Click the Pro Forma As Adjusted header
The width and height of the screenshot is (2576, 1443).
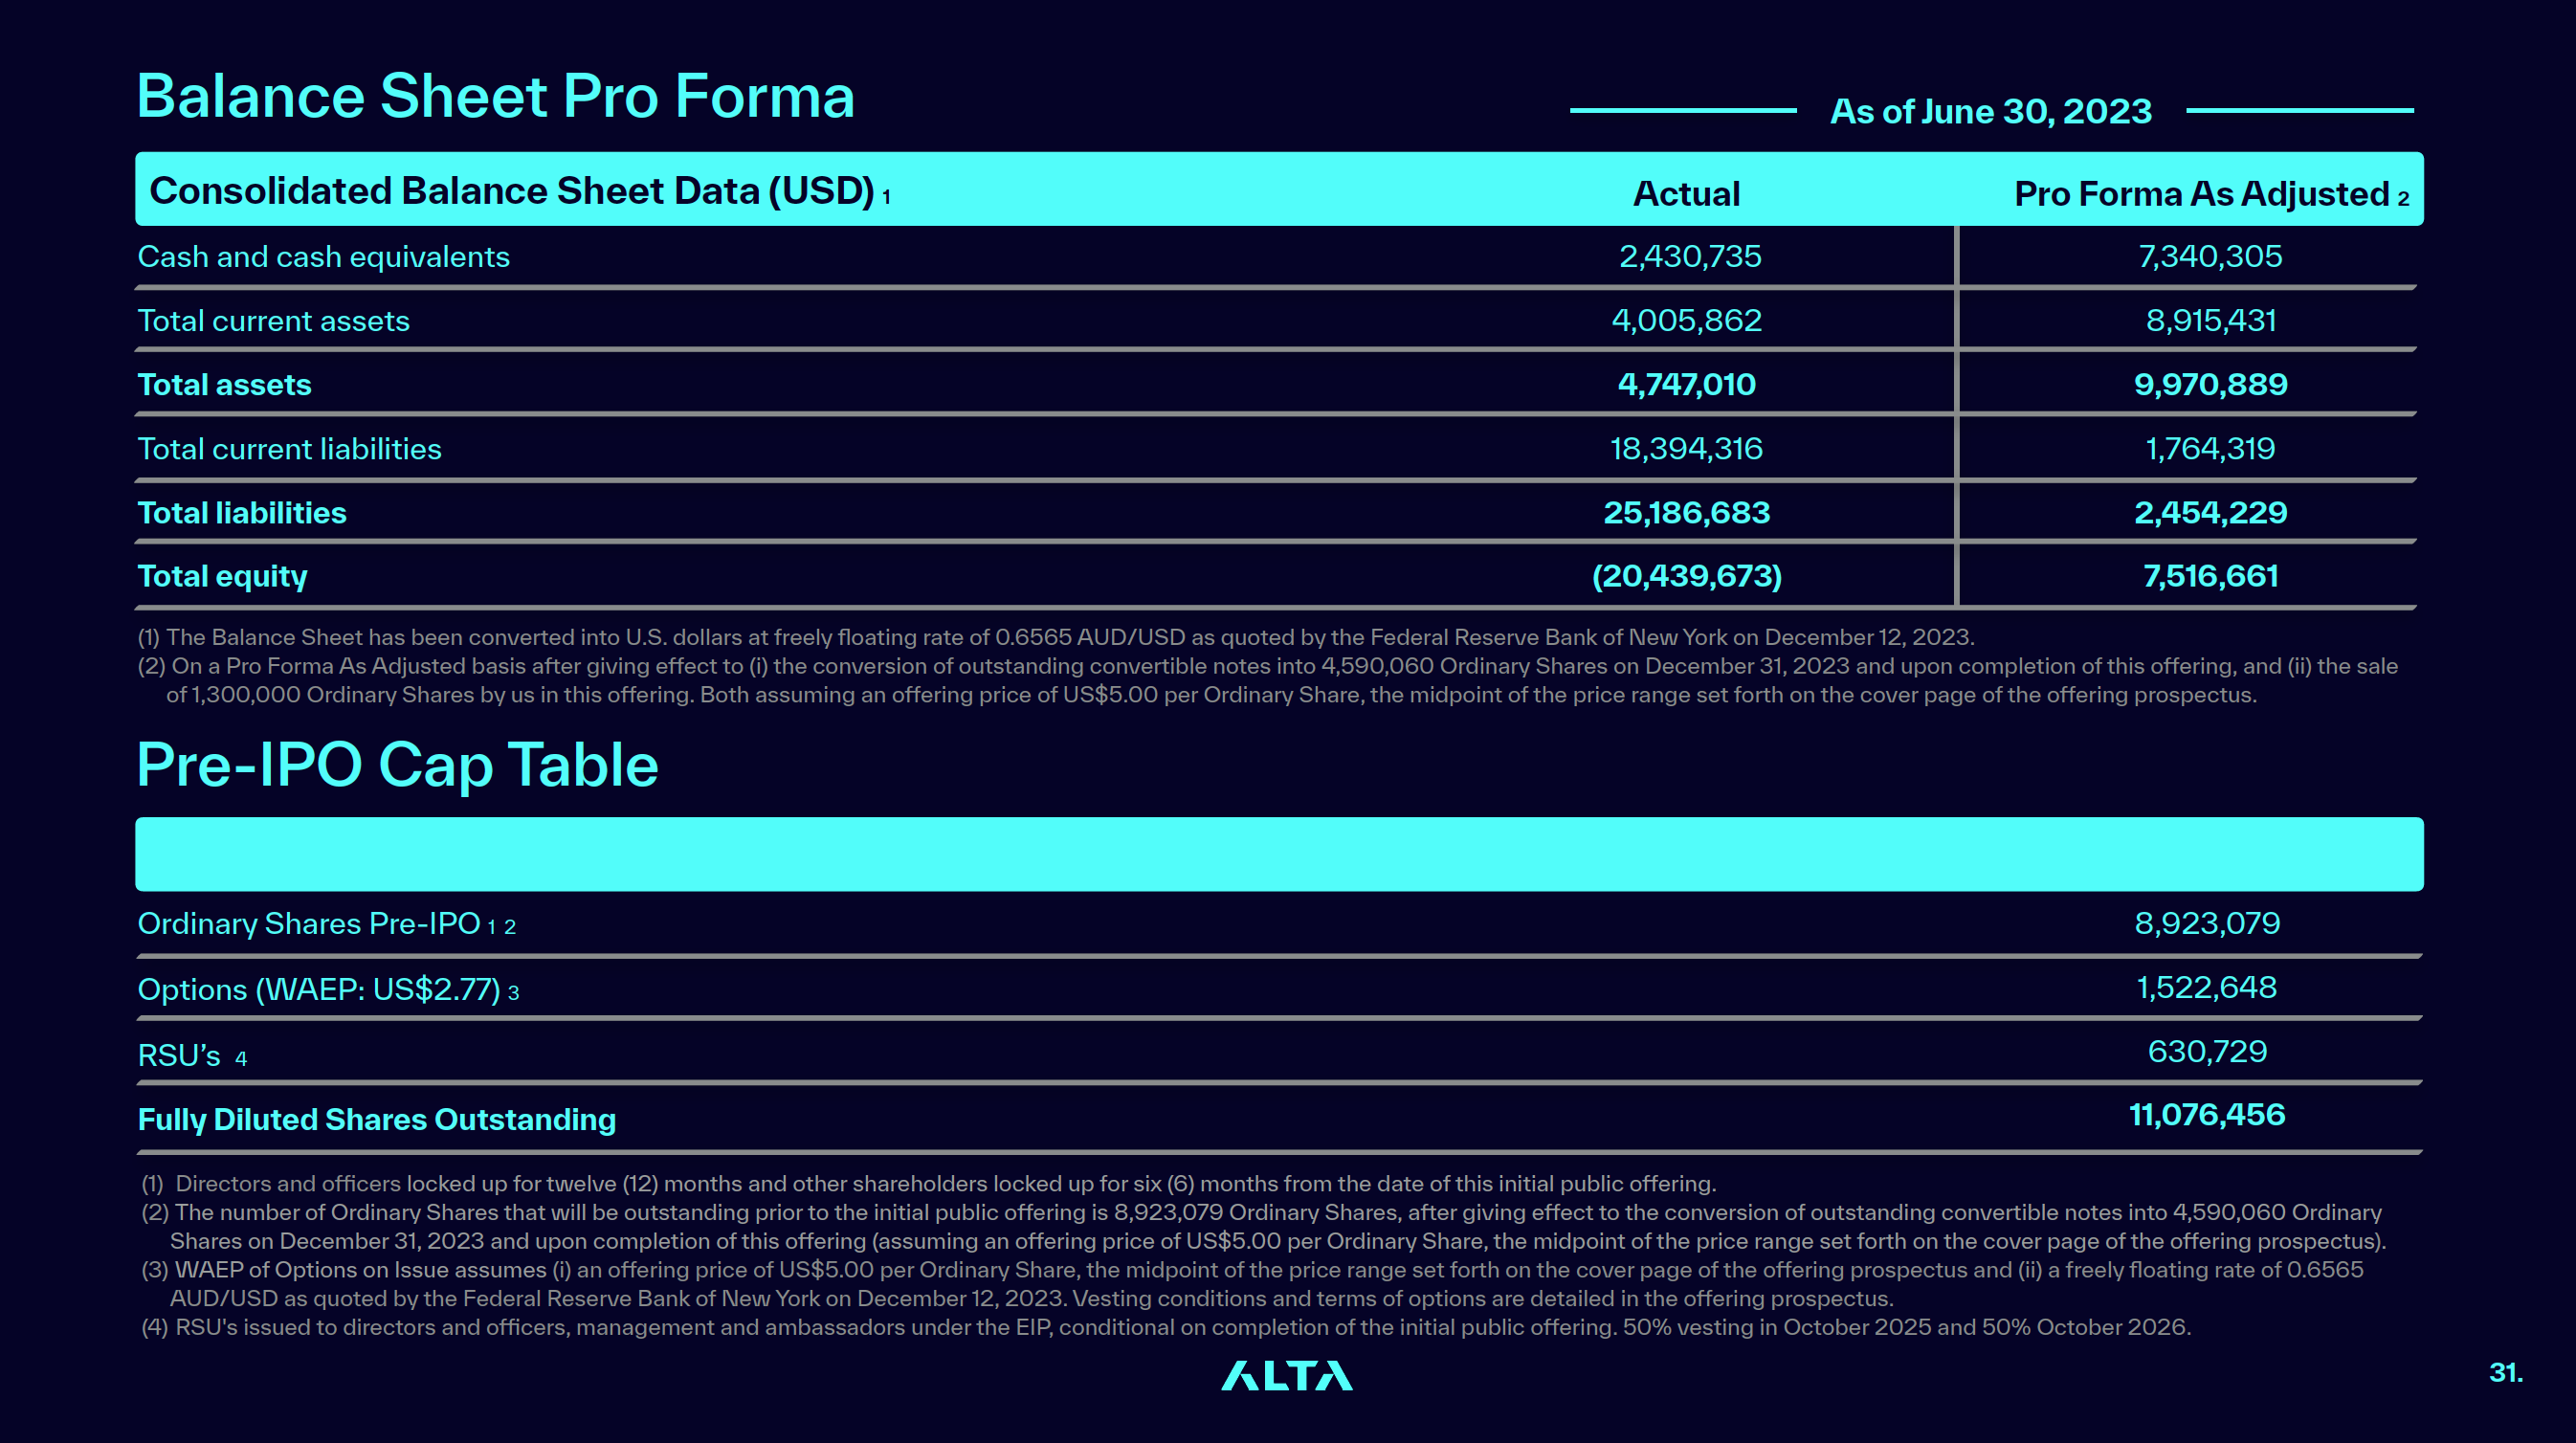2211,193
